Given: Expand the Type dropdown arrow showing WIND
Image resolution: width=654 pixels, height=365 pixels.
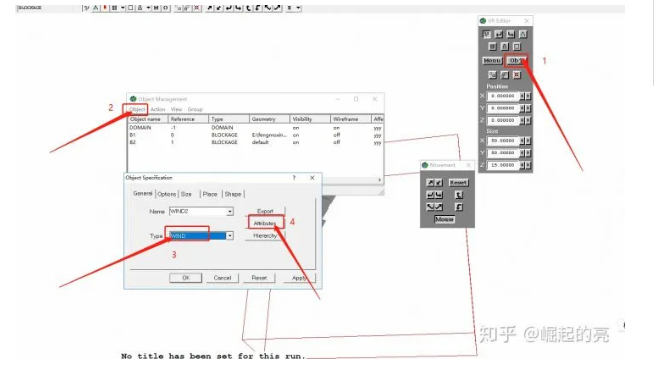Looking at the screenshot, I should (x=229, y=236).
